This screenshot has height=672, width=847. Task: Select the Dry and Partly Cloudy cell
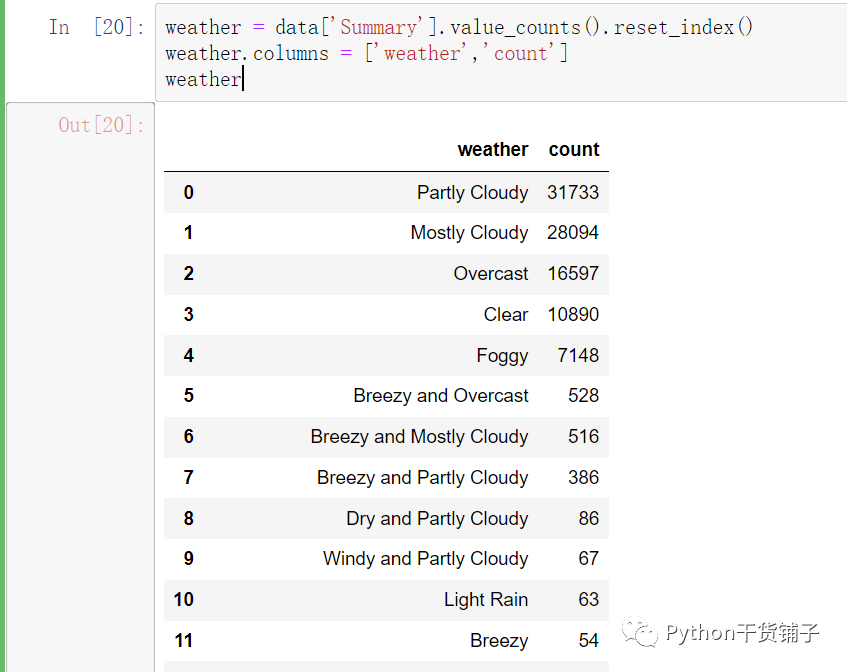[x=437, y=519]
